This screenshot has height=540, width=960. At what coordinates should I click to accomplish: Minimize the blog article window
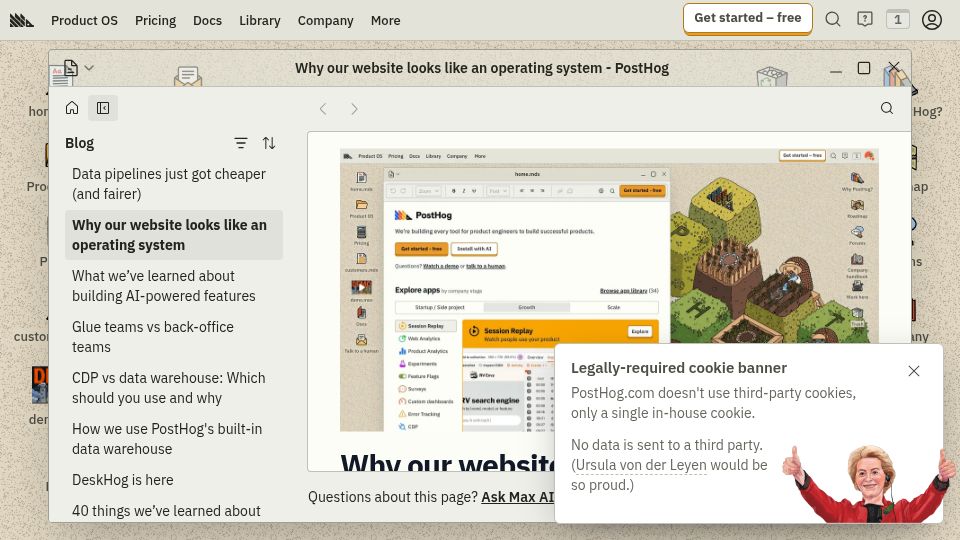(x=836, y=69)
